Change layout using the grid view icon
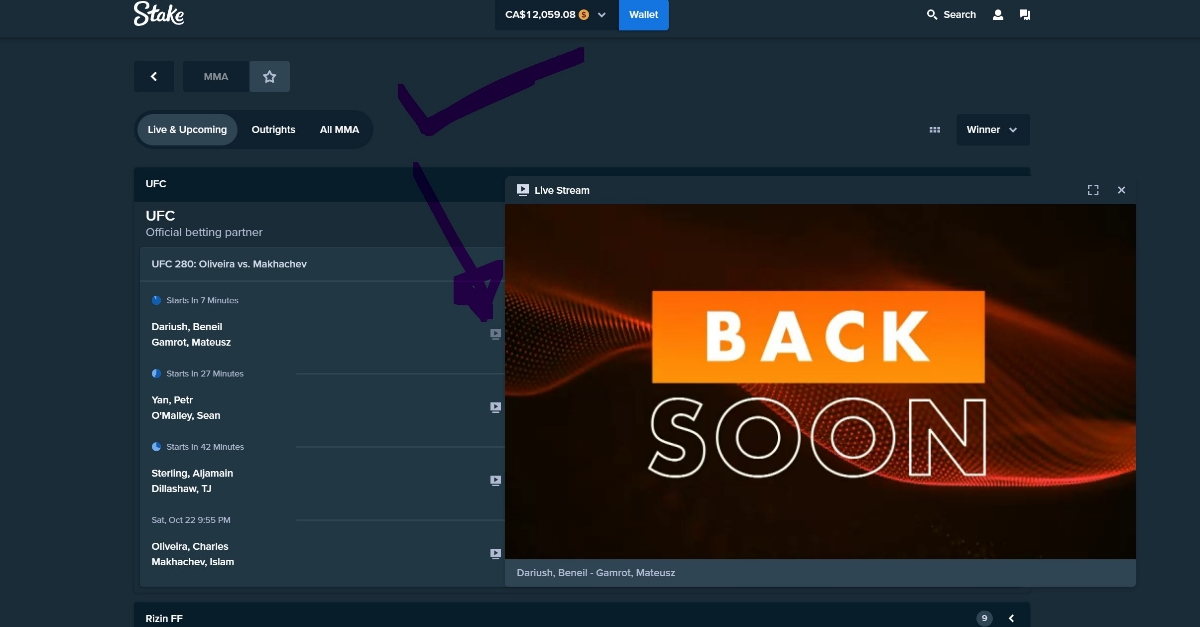 (x=935, y=130)
